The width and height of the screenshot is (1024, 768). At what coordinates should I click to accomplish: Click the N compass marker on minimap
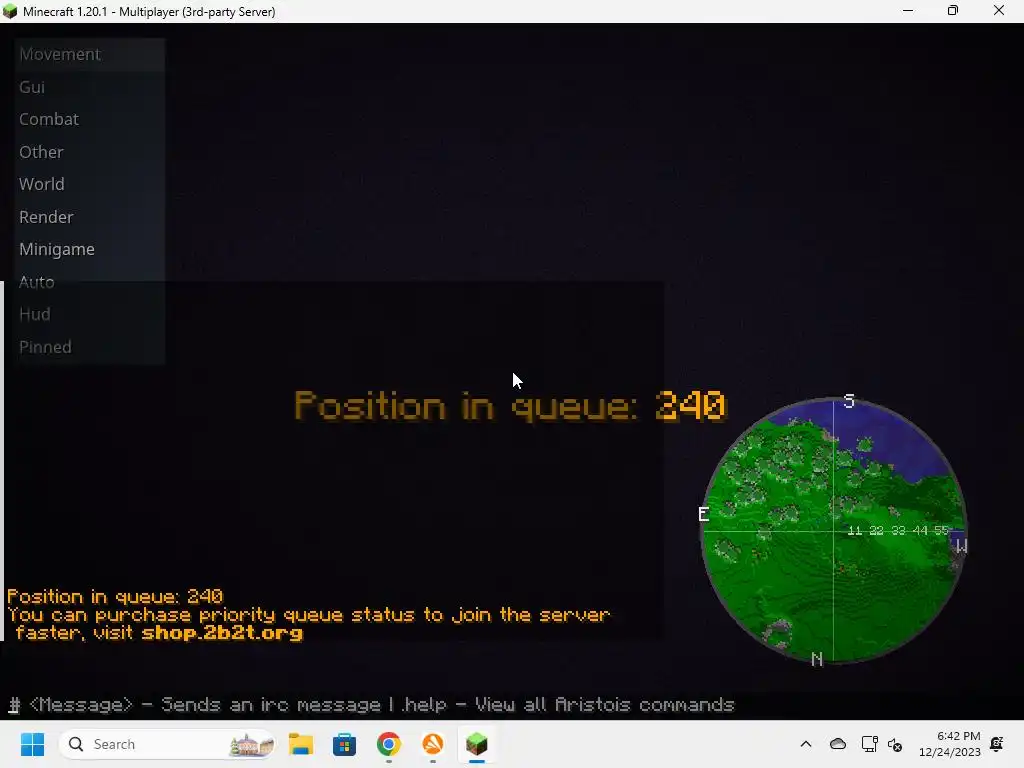pyautogui.click(x=816, y=660)
